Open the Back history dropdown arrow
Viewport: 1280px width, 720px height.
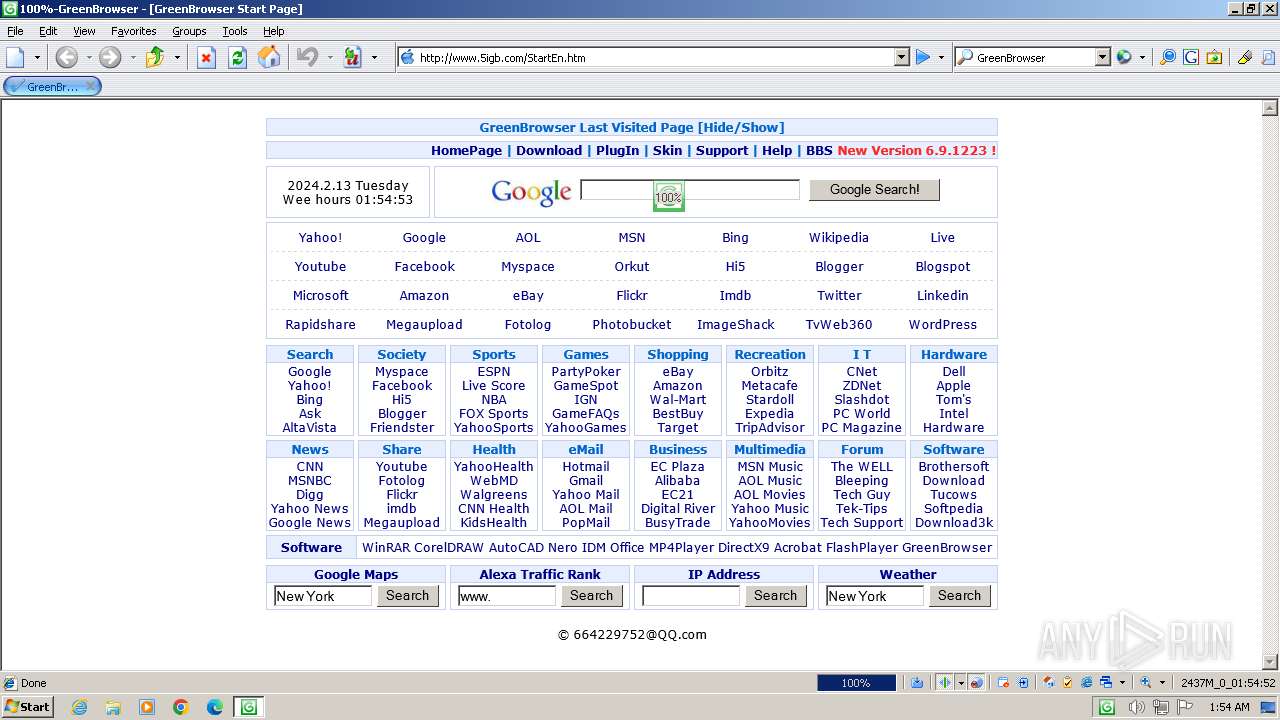click(x=88, y=57)
